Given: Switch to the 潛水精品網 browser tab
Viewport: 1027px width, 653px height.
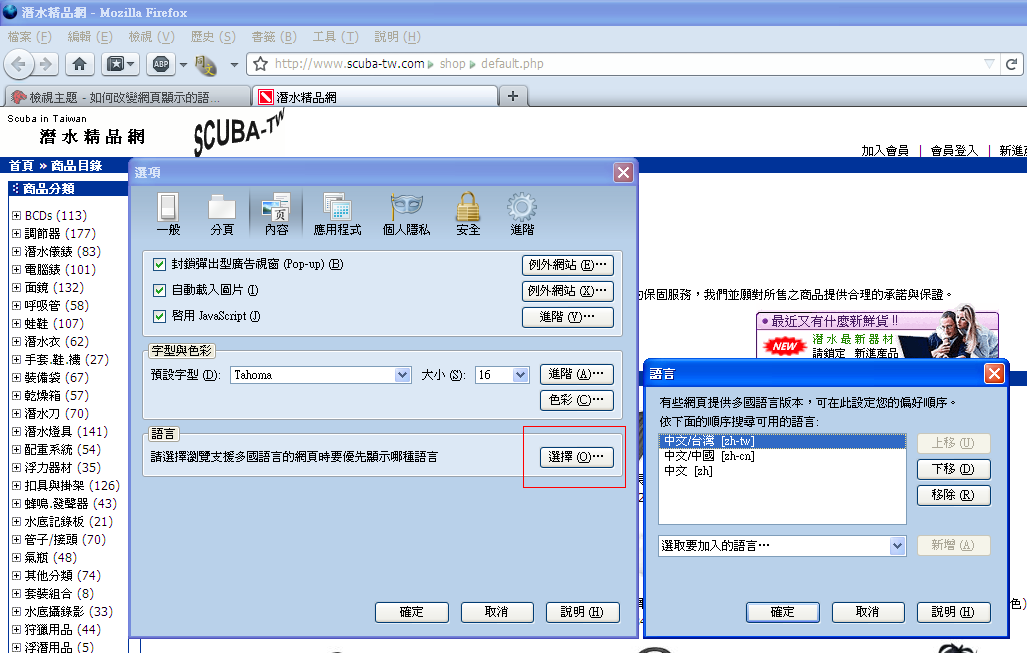Looking at the screenshot, I should [375, 97].
